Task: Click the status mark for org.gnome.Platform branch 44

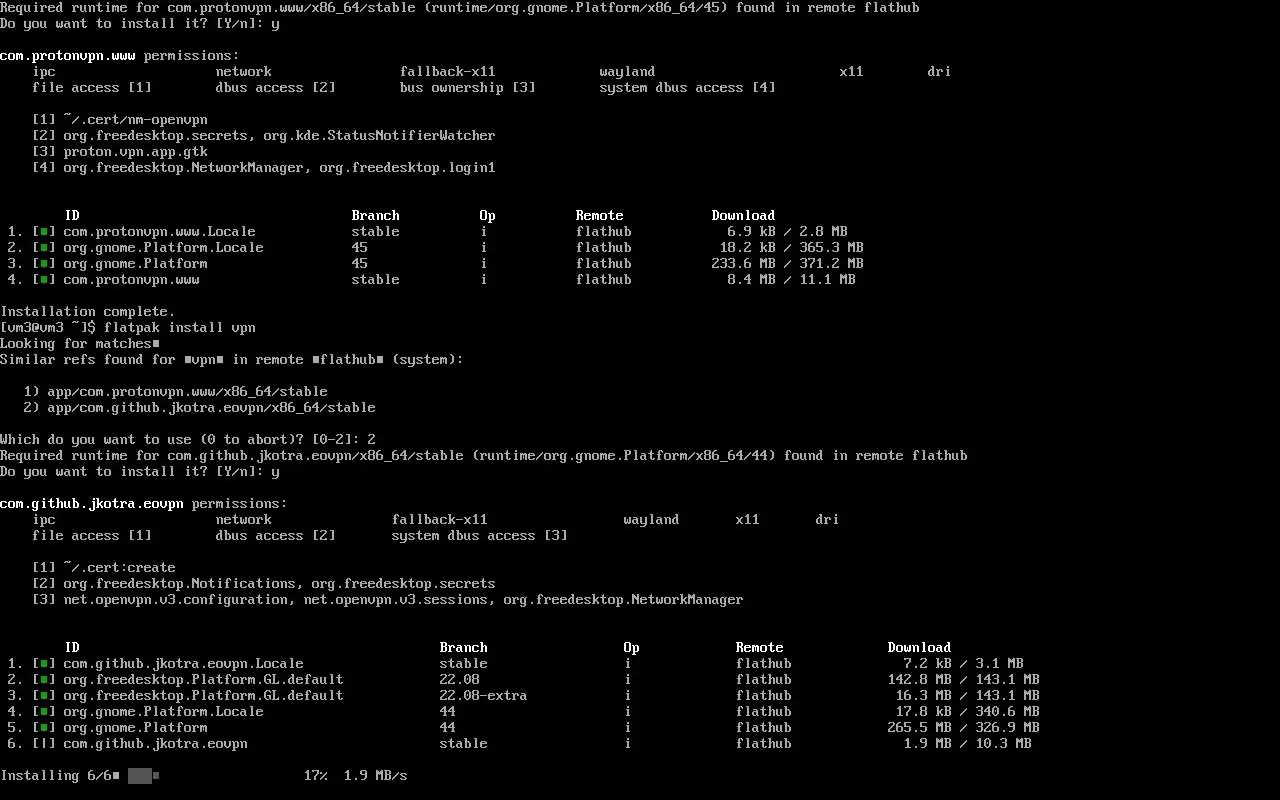Action: [44, 728]
